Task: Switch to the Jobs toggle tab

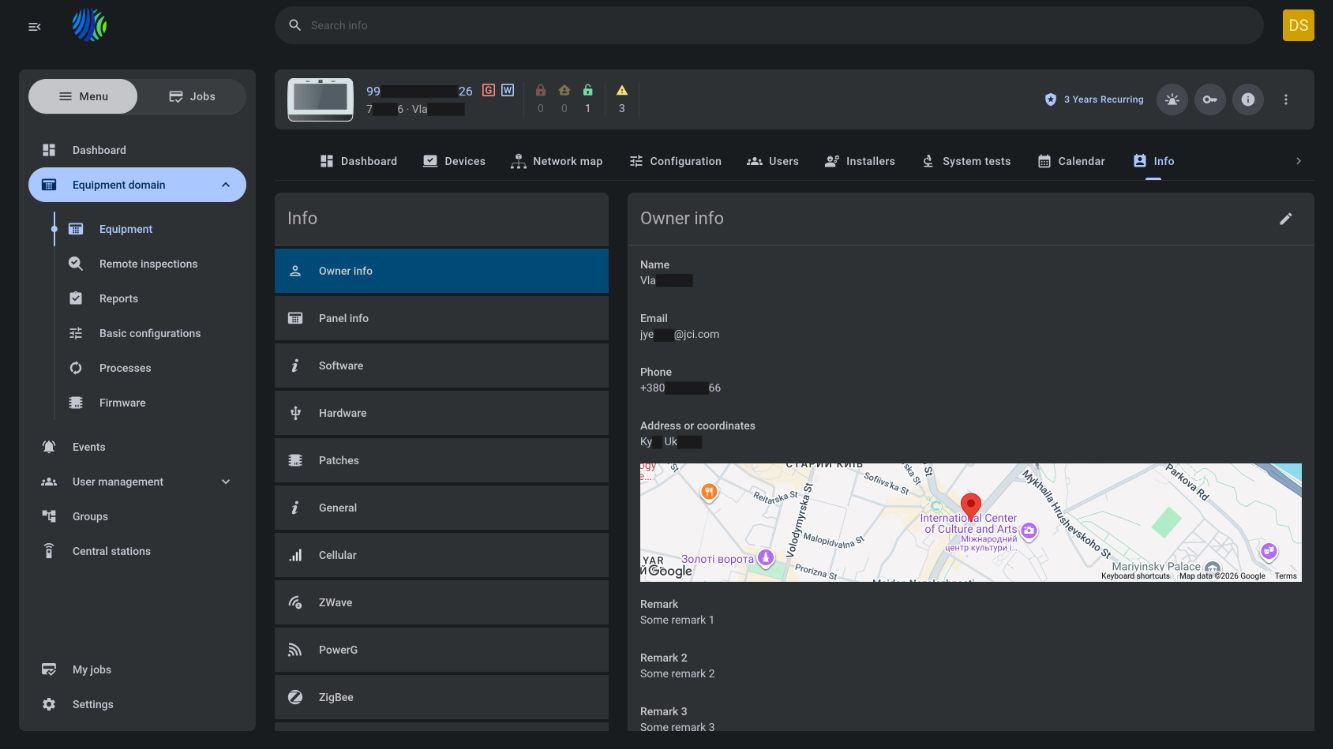Action: (192, 96)
